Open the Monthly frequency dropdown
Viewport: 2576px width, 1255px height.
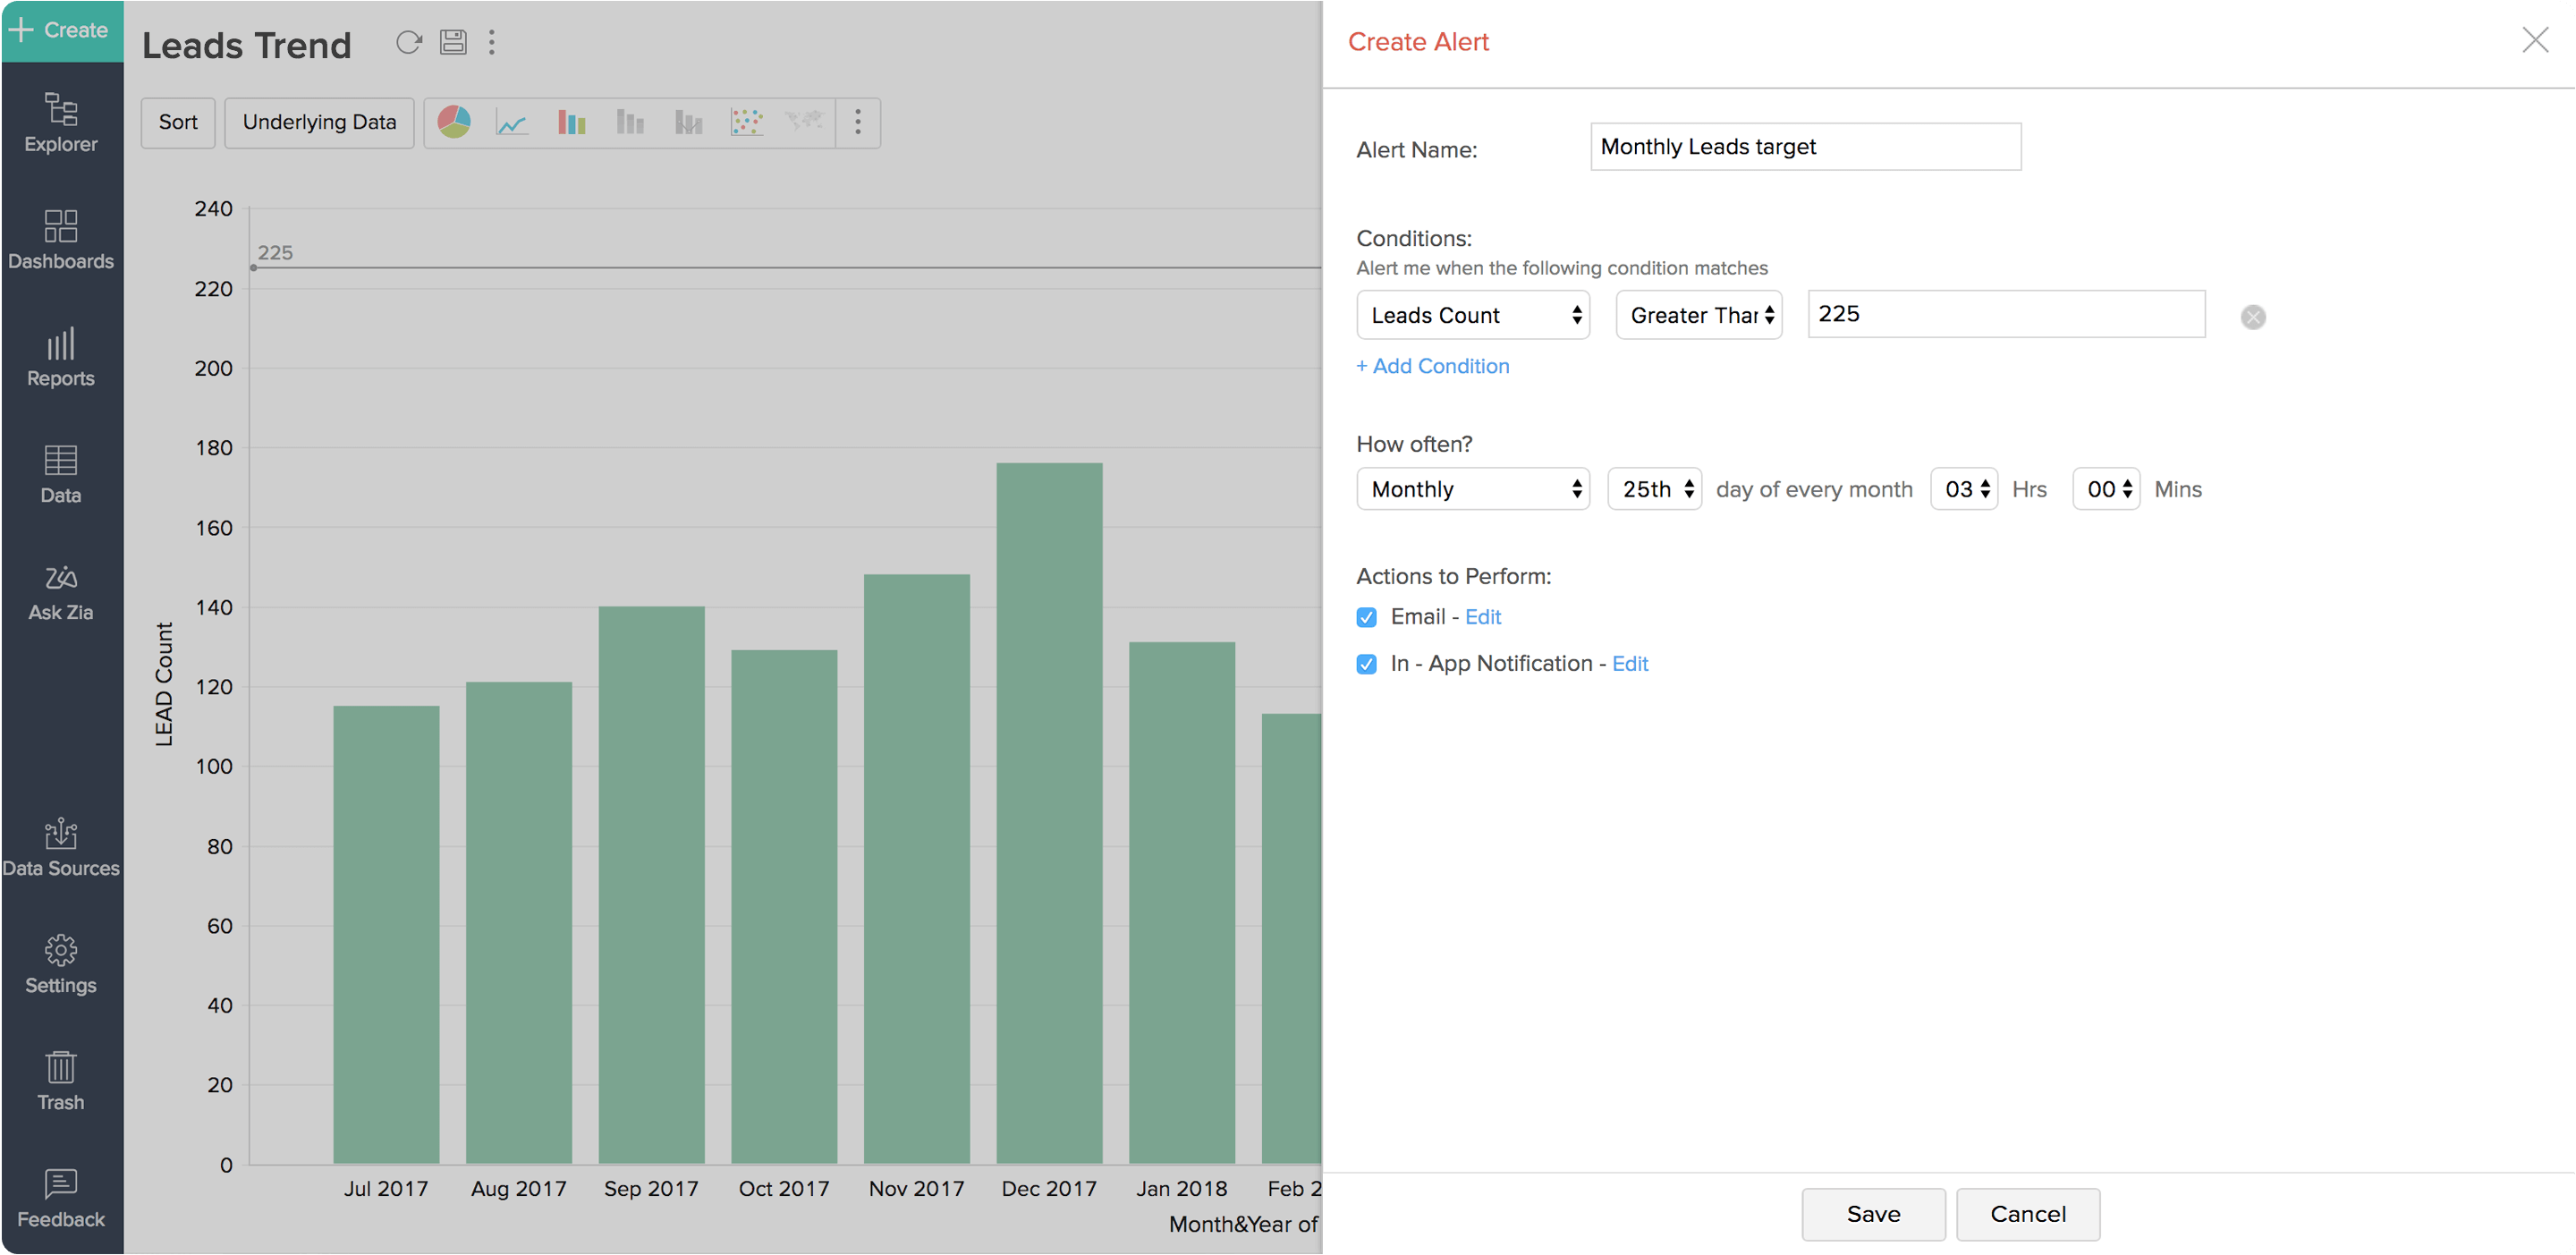coord(1472,489)
